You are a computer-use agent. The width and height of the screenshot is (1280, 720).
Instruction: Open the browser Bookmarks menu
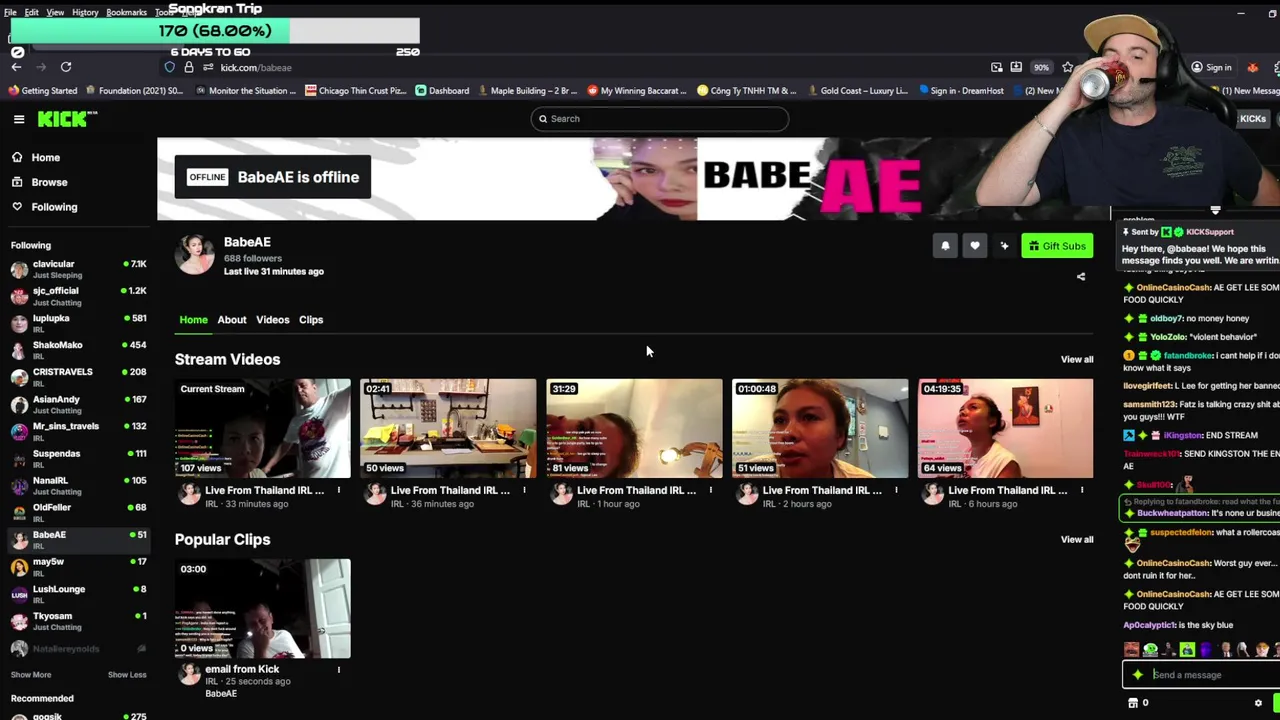(x=127, y=12)
